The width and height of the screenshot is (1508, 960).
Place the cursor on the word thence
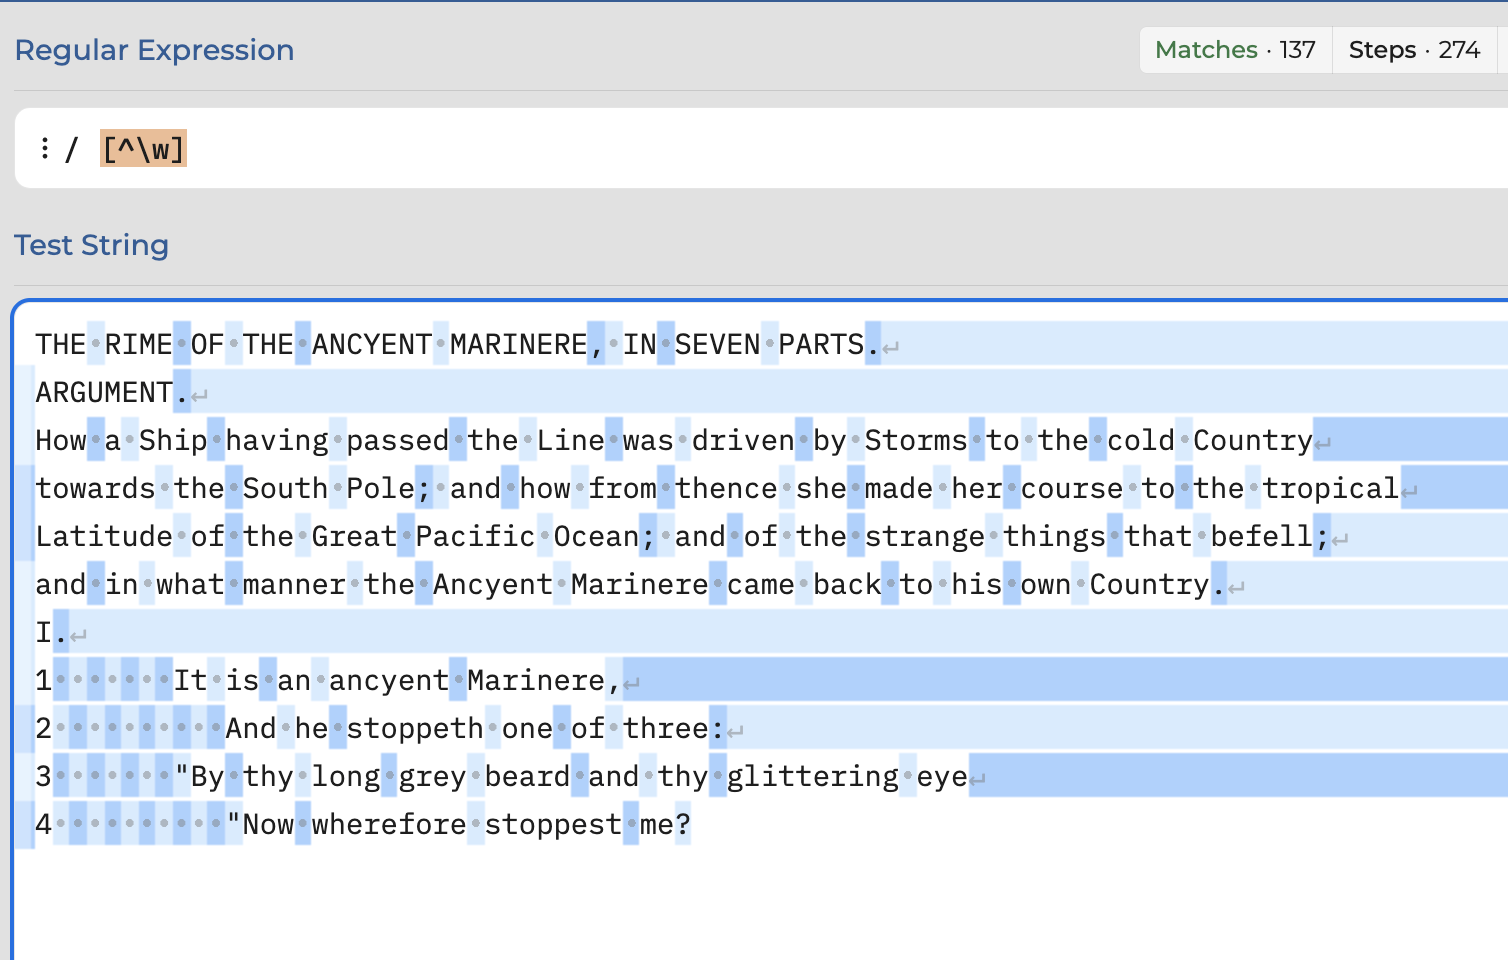(726, 489)
